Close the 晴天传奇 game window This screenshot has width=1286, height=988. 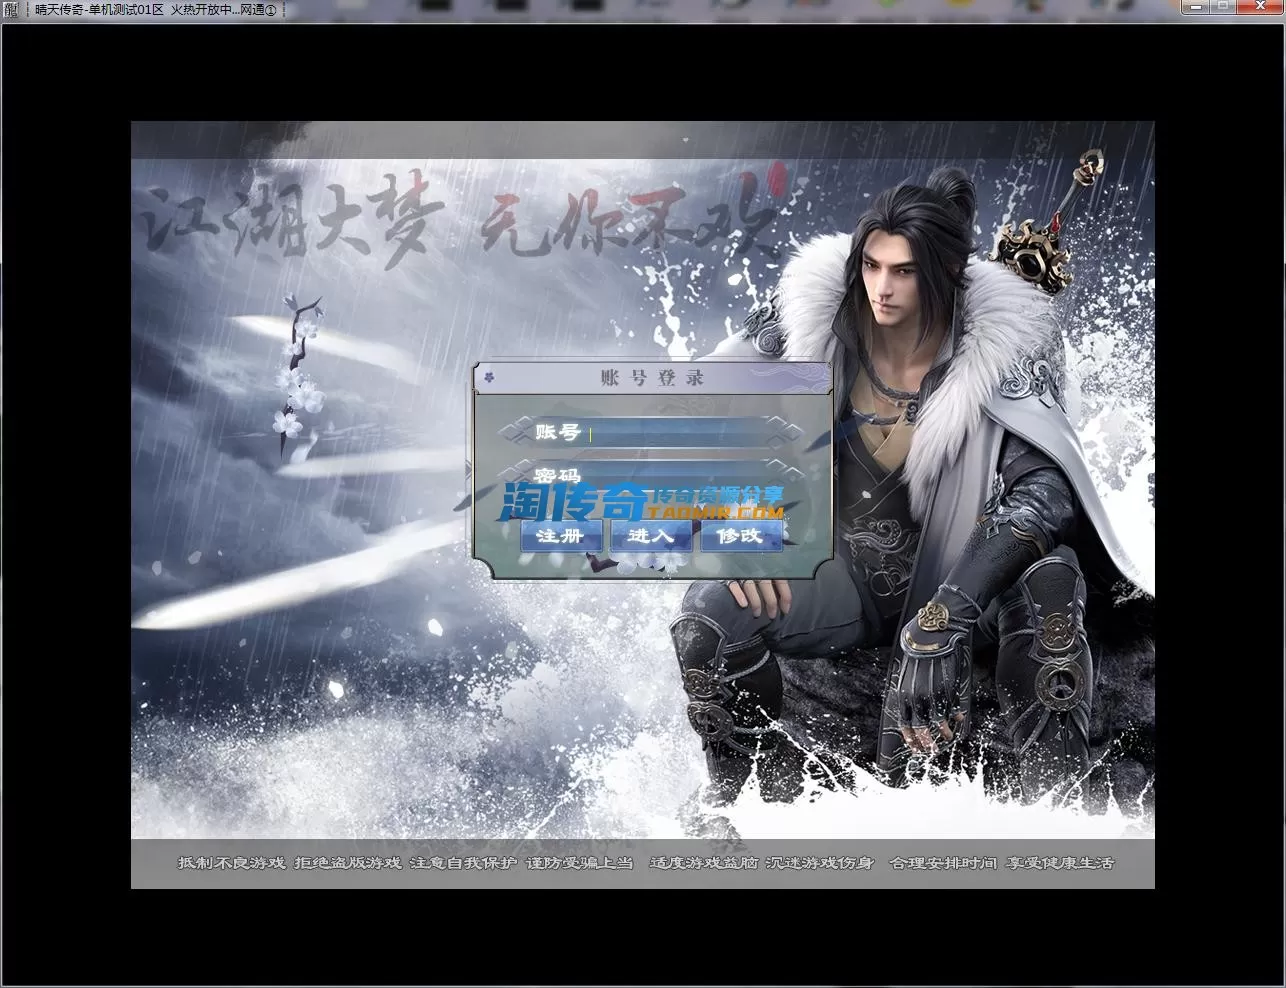point(1258,6)
